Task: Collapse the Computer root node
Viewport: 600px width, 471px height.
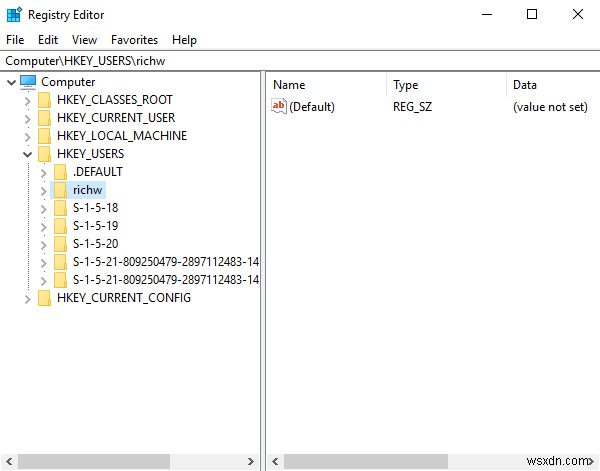Action: 11,82
